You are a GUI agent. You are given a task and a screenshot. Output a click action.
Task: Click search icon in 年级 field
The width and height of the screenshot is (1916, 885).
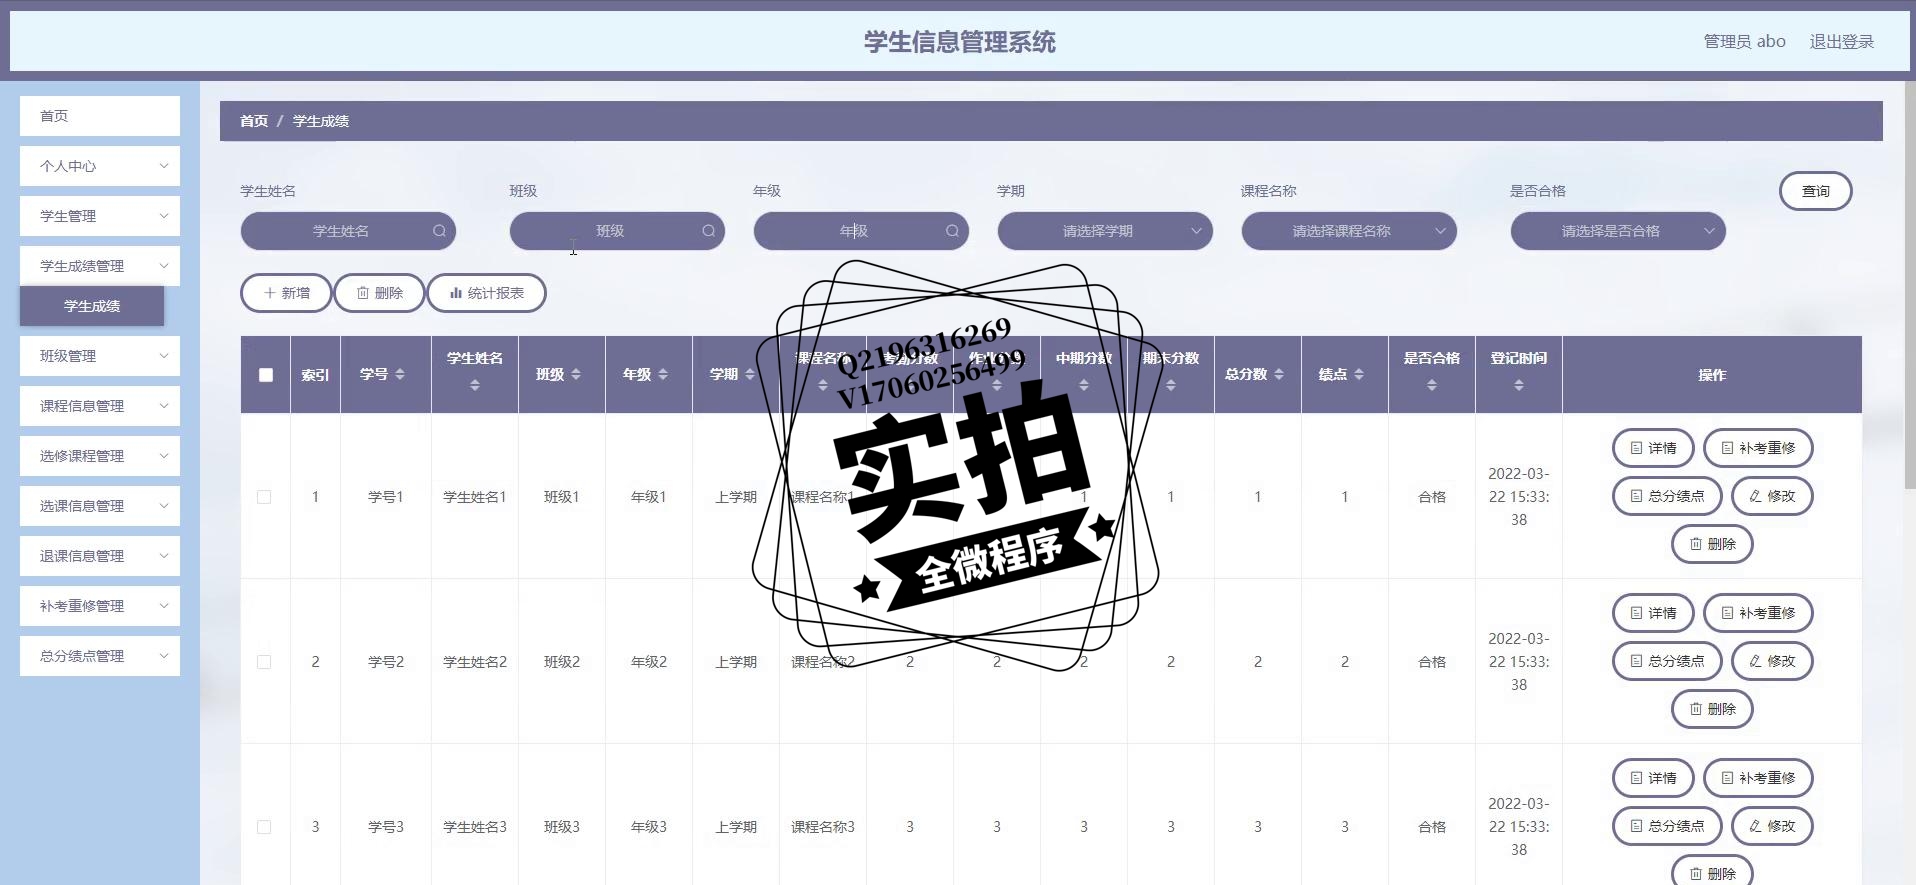(x=952, y=231)
